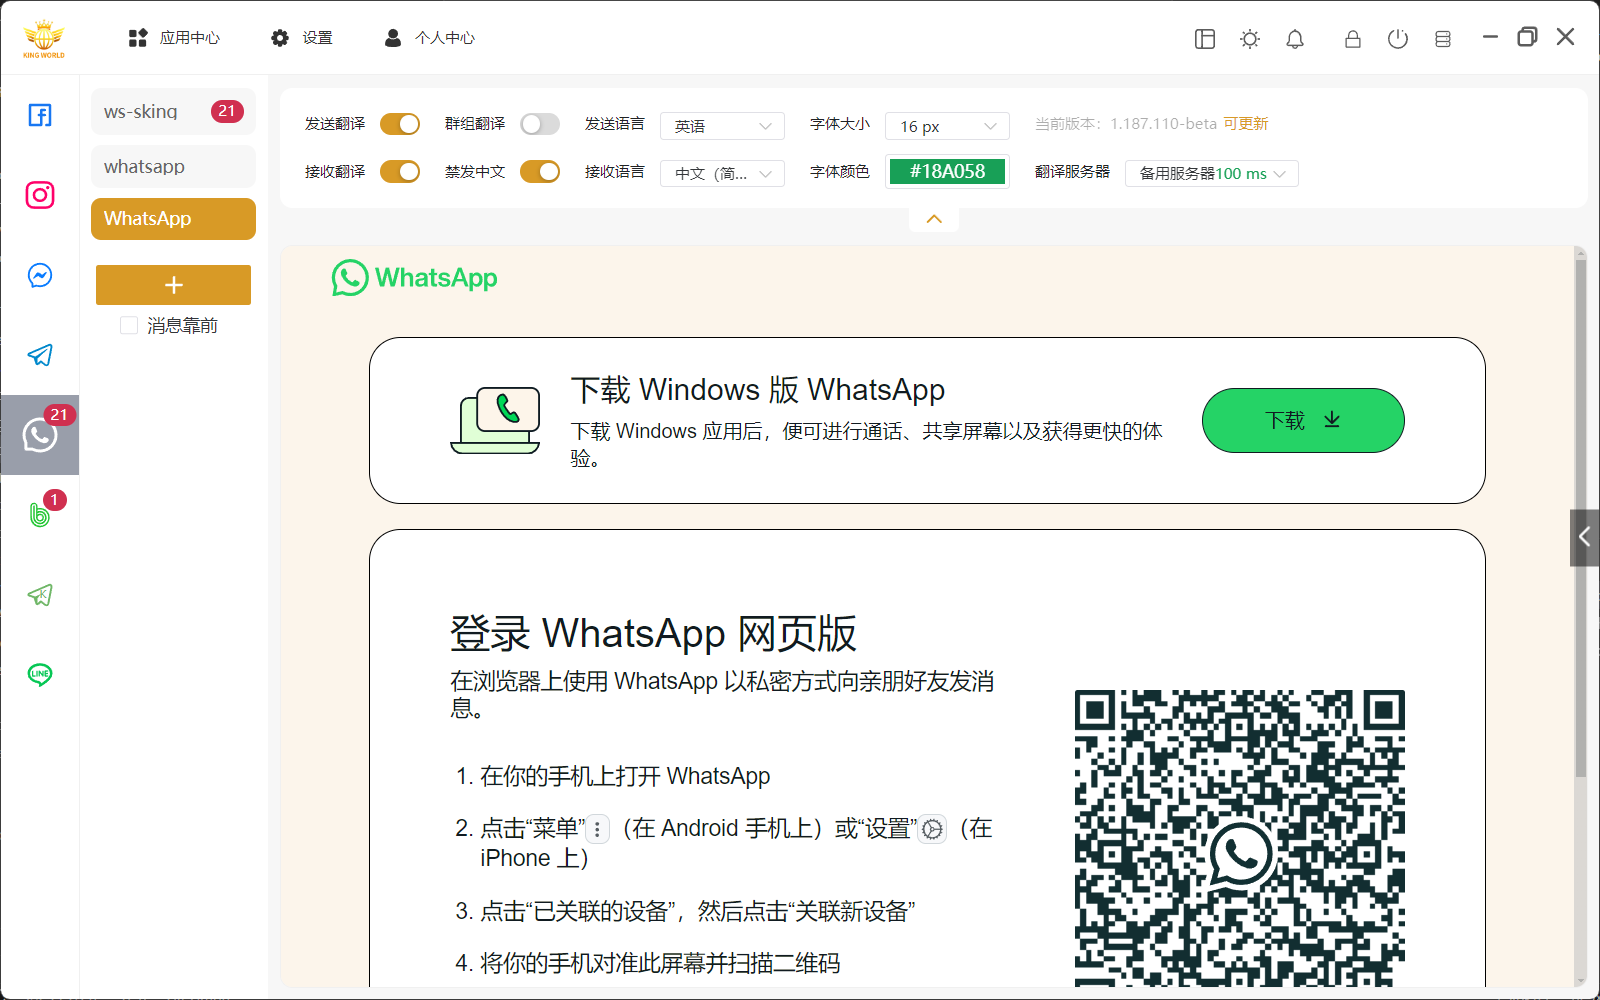Click the lock icon in the title bar
The image size is (1600, 1000).
1352,38
